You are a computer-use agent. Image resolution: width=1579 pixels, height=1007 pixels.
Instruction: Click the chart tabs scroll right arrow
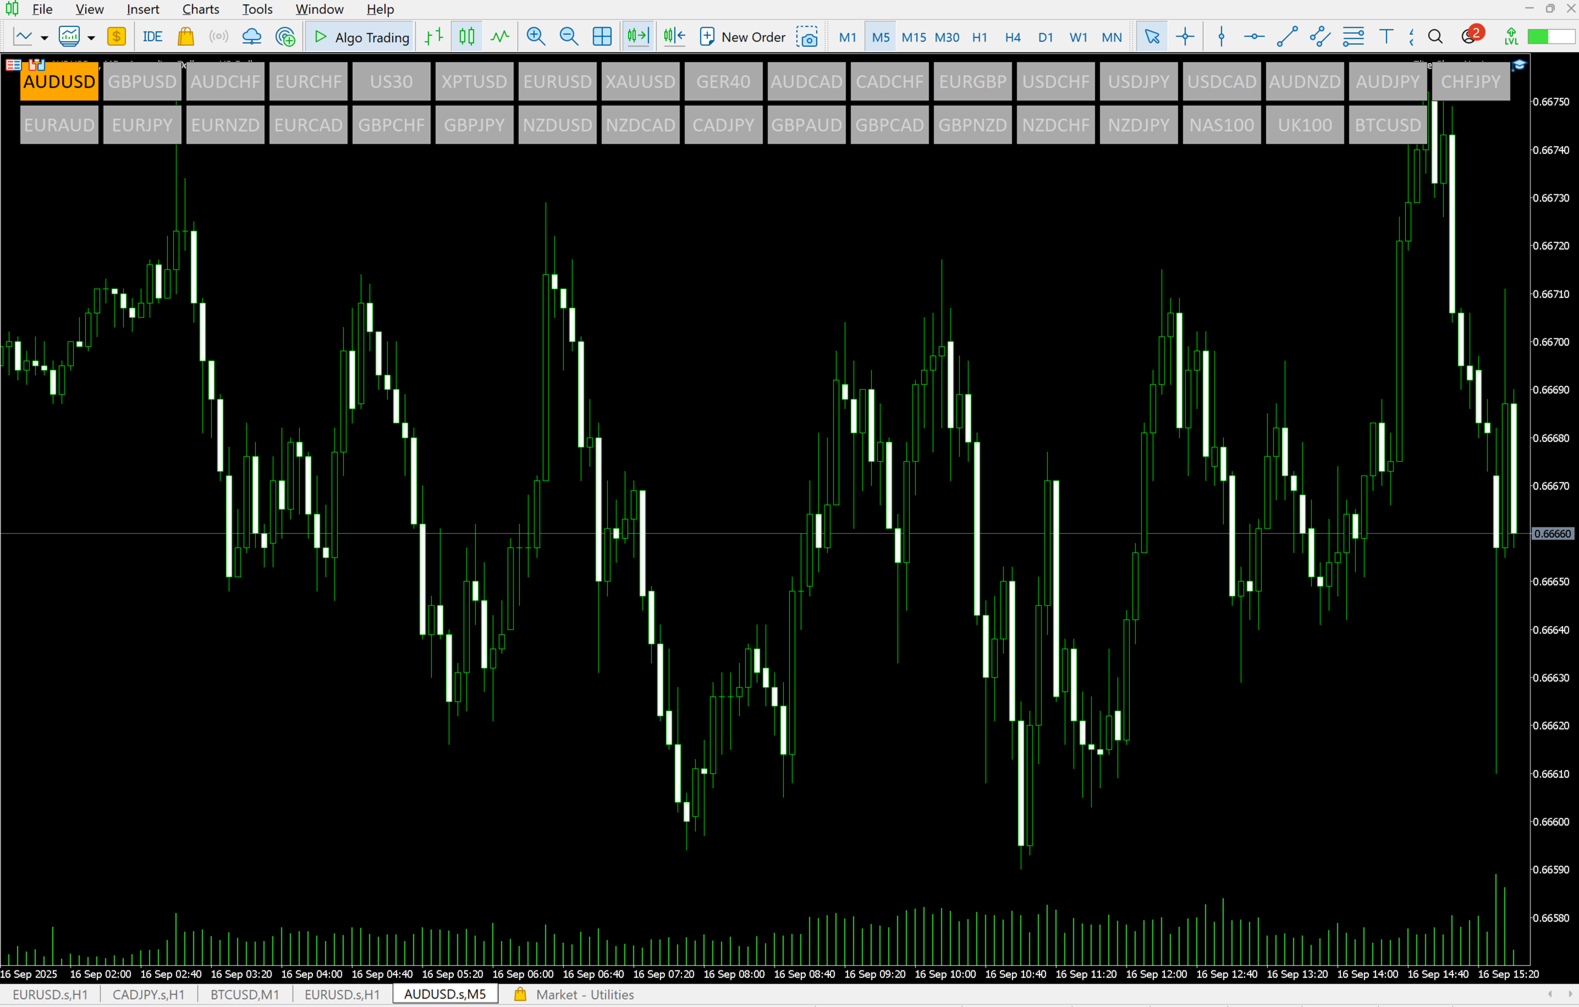tap(1569, 994)
